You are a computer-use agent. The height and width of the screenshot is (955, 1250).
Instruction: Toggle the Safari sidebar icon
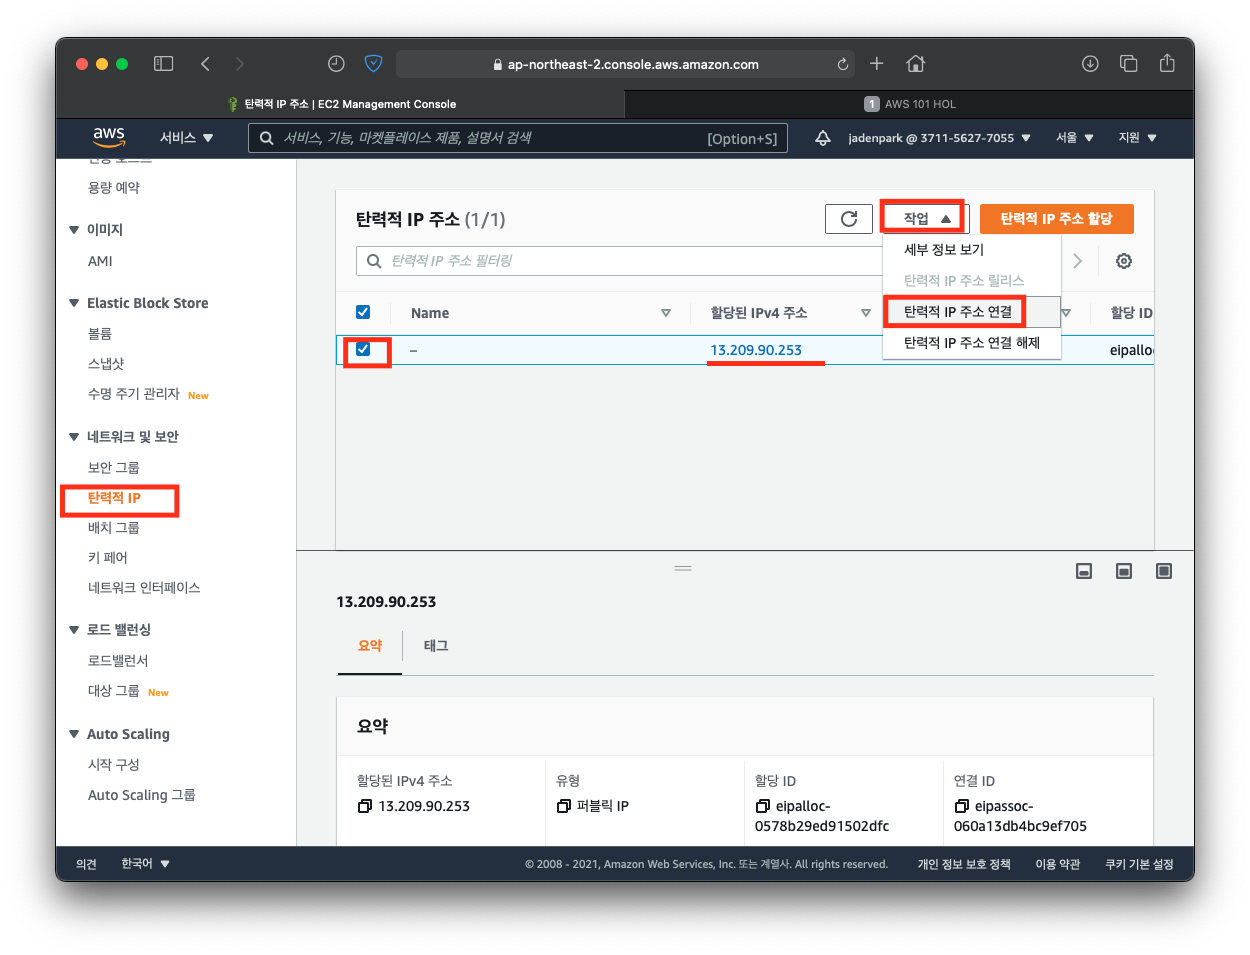pyautogui.click(x=164, y=64)
